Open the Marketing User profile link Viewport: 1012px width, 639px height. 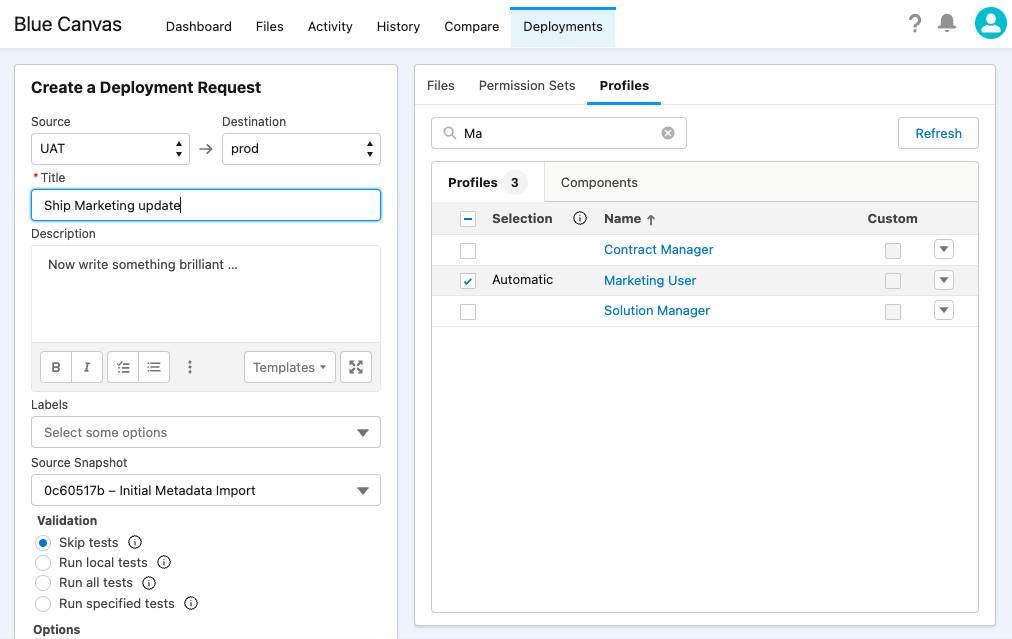[x=650, y=281]
